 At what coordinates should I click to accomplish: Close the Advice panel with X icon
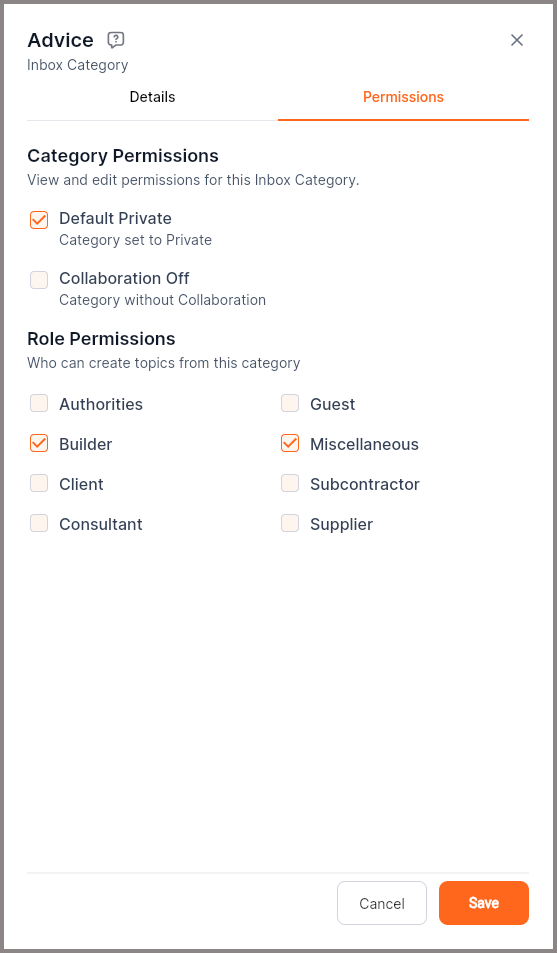pyautogui.click(x=517, y=40)
